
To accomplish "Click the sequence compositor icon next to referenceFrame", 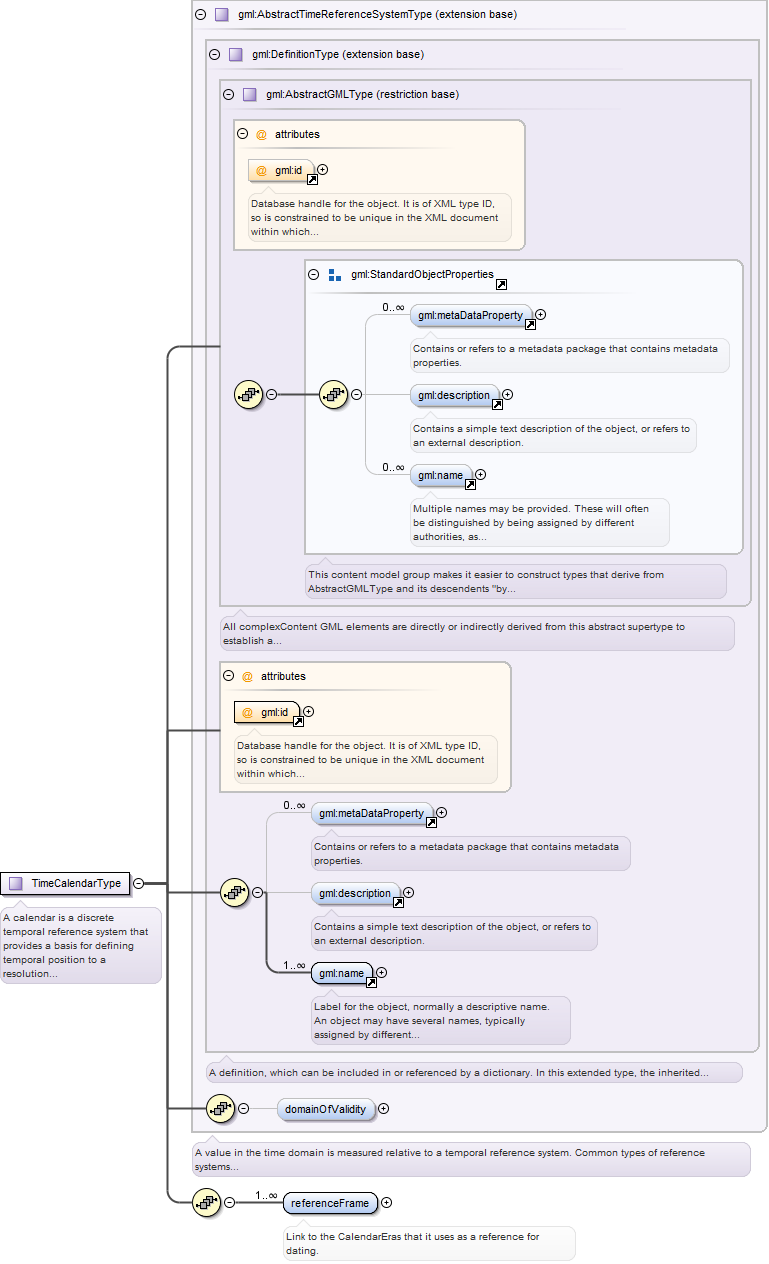I will [206, 1202].
